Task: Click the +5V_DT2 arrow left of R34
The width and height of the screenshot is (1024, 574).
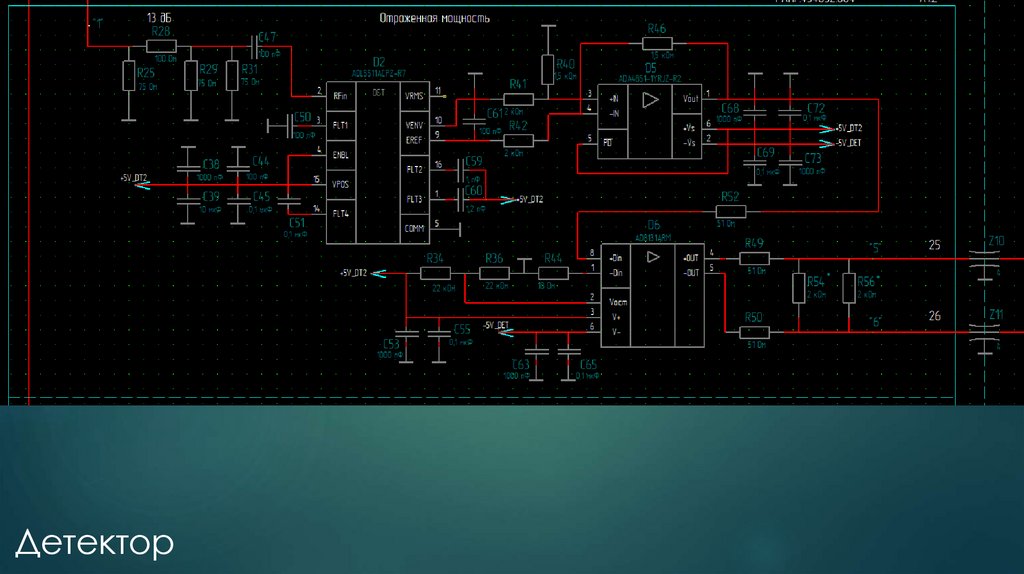Action: coord(379,274)
